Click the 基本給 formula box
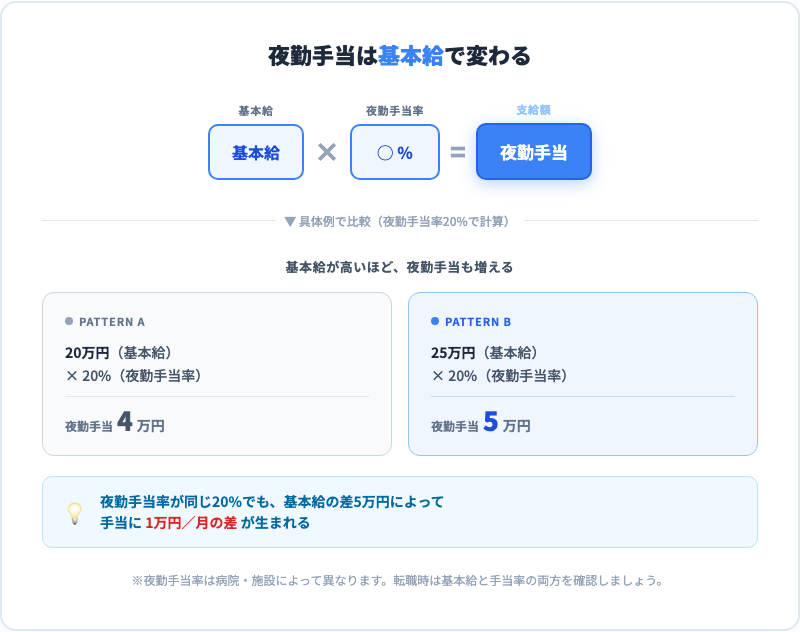This screenshot has width=800, height=632. [256, 152]
